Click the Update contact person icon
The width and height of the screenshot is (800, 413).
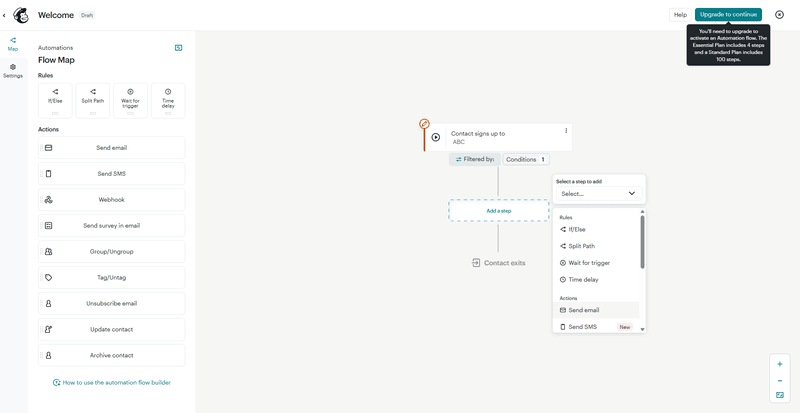tap(48, 329)
